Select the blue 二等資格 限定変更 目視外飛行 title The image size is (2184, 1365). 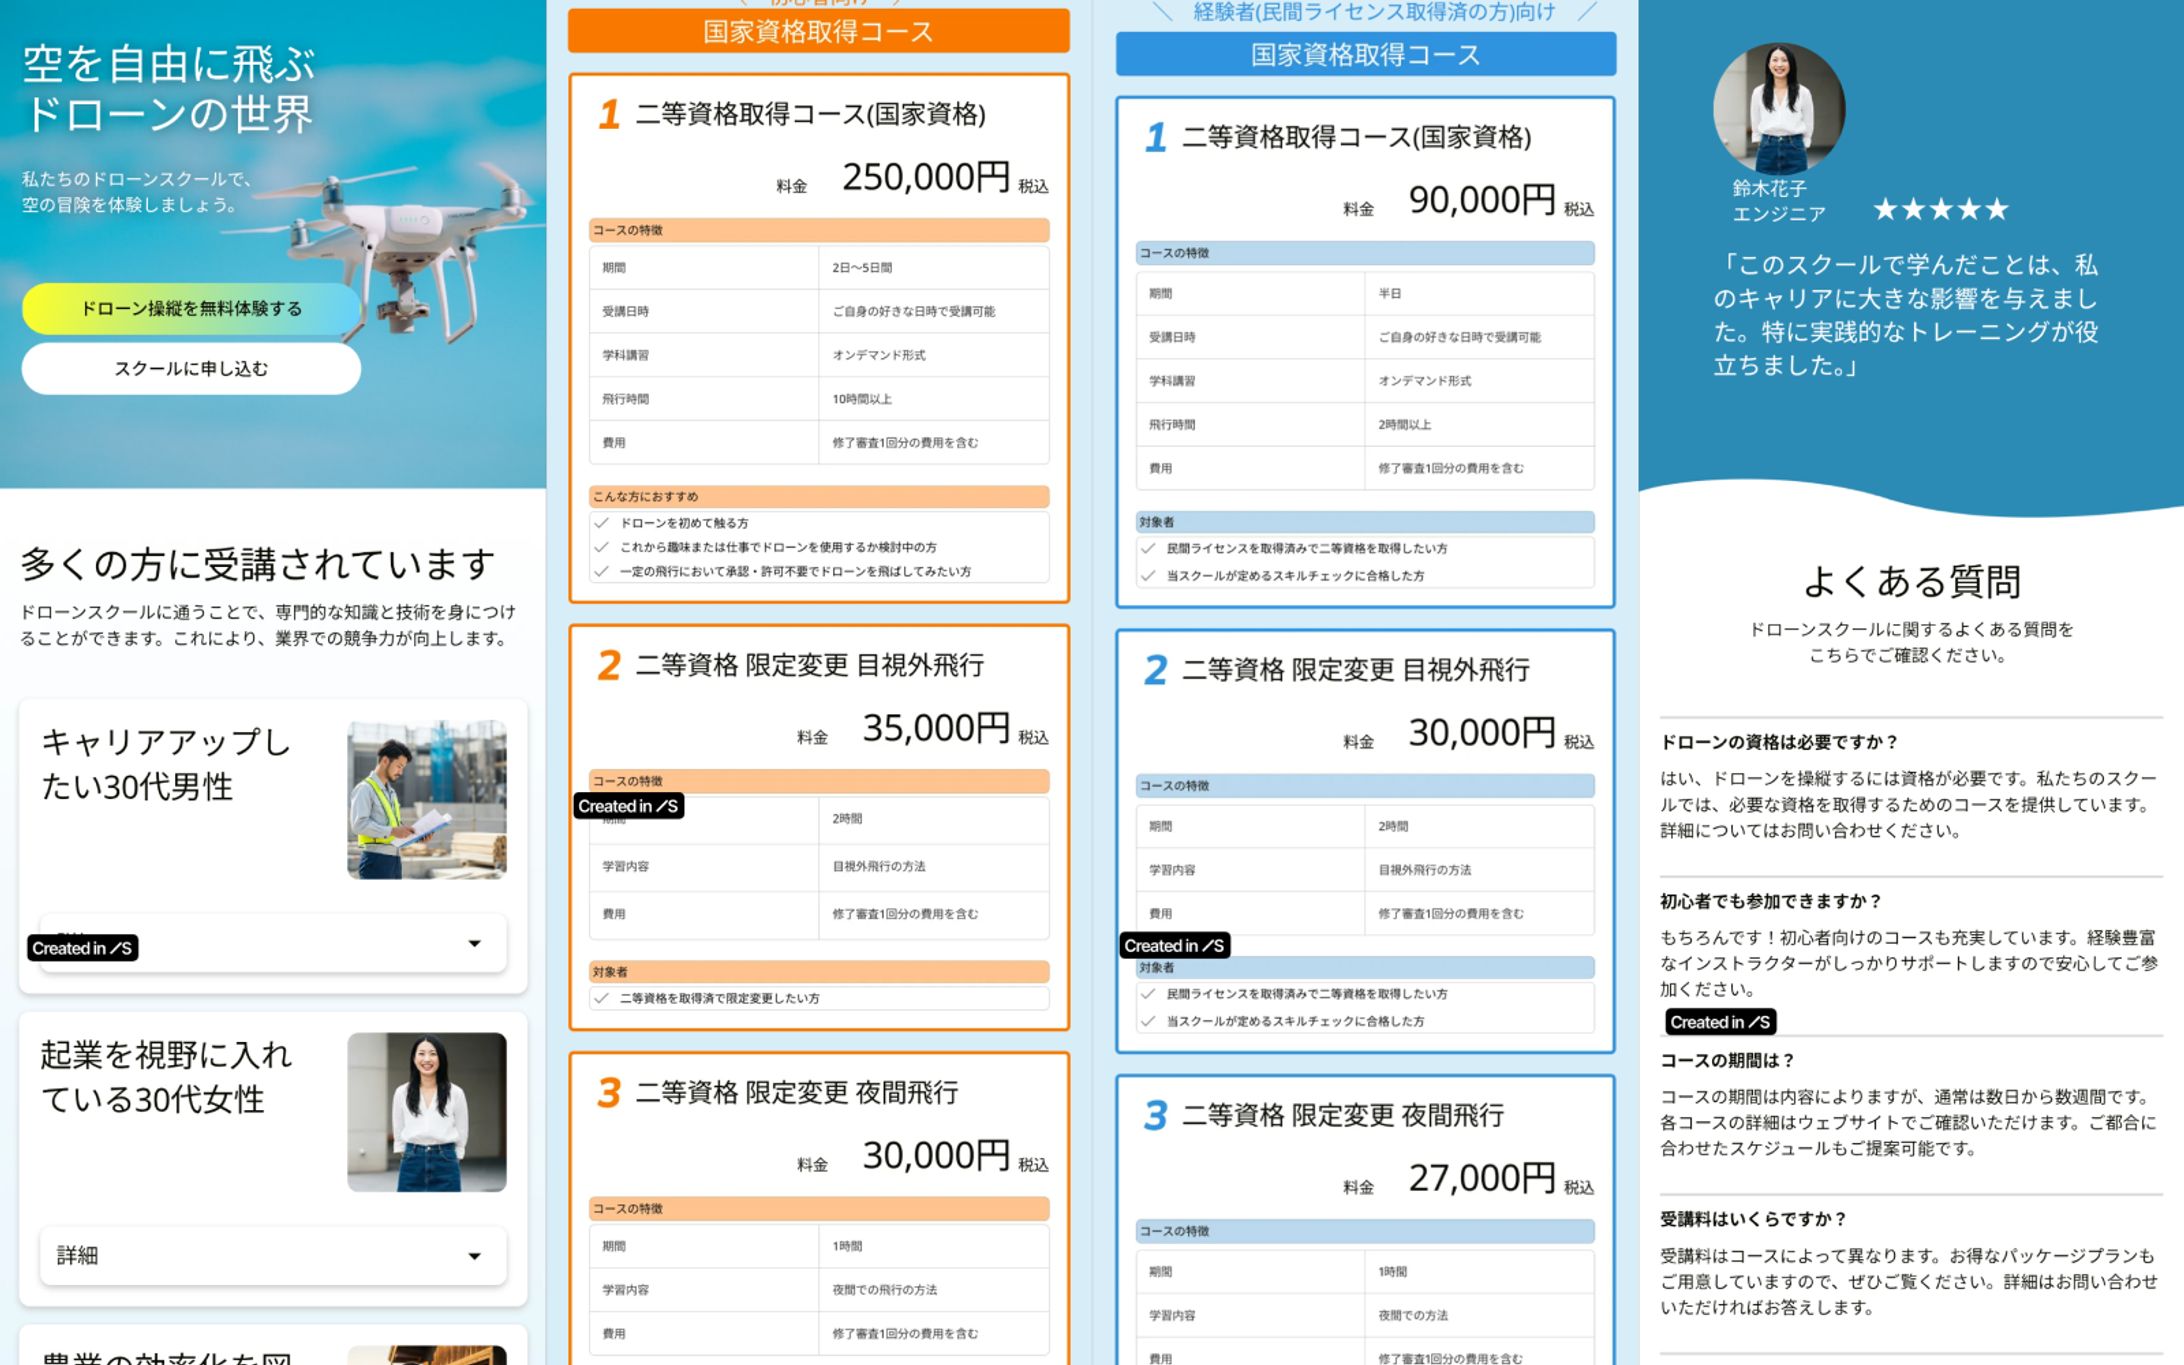(1356, 670)
